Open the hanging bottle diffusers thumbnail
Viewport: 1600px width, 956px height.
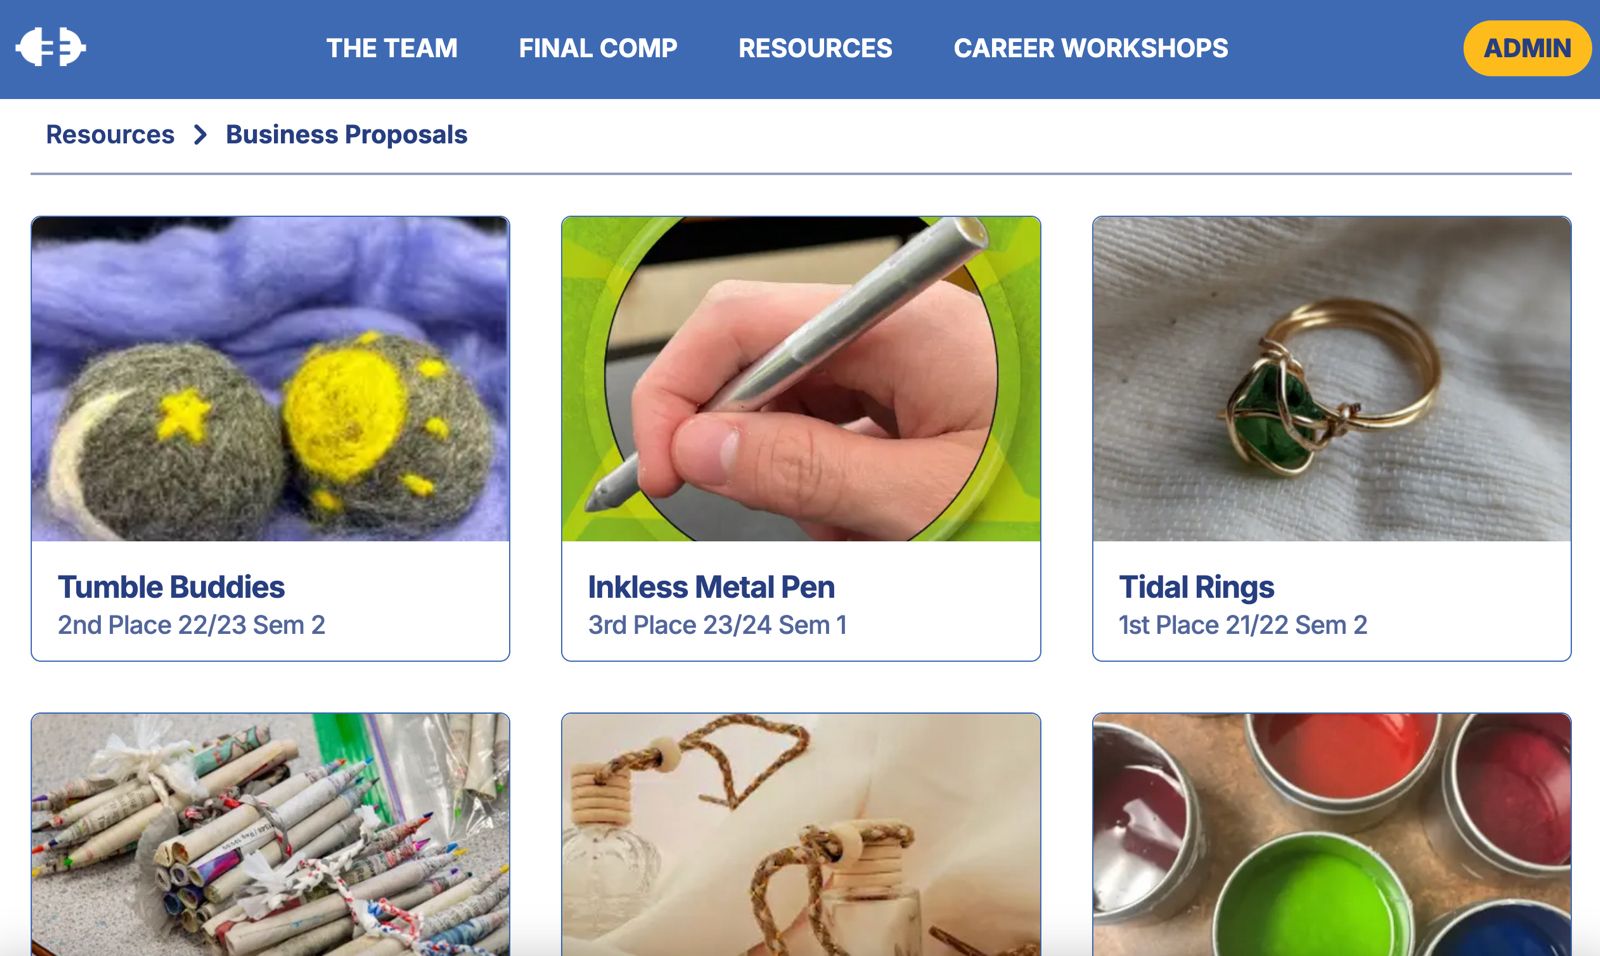801,834
